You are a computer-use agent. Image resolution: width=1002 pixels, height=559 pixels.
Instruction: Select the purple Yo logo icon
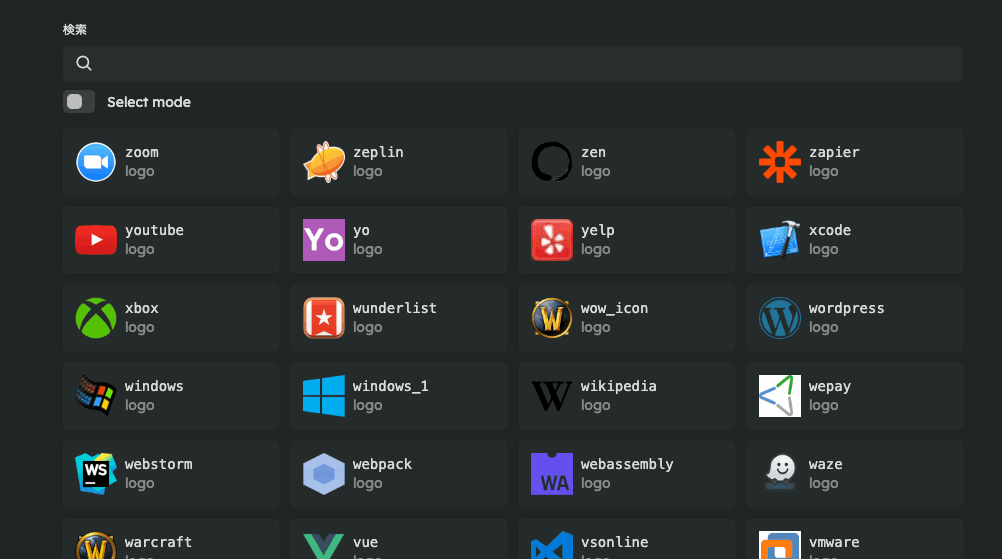click(x=324, y=240)
